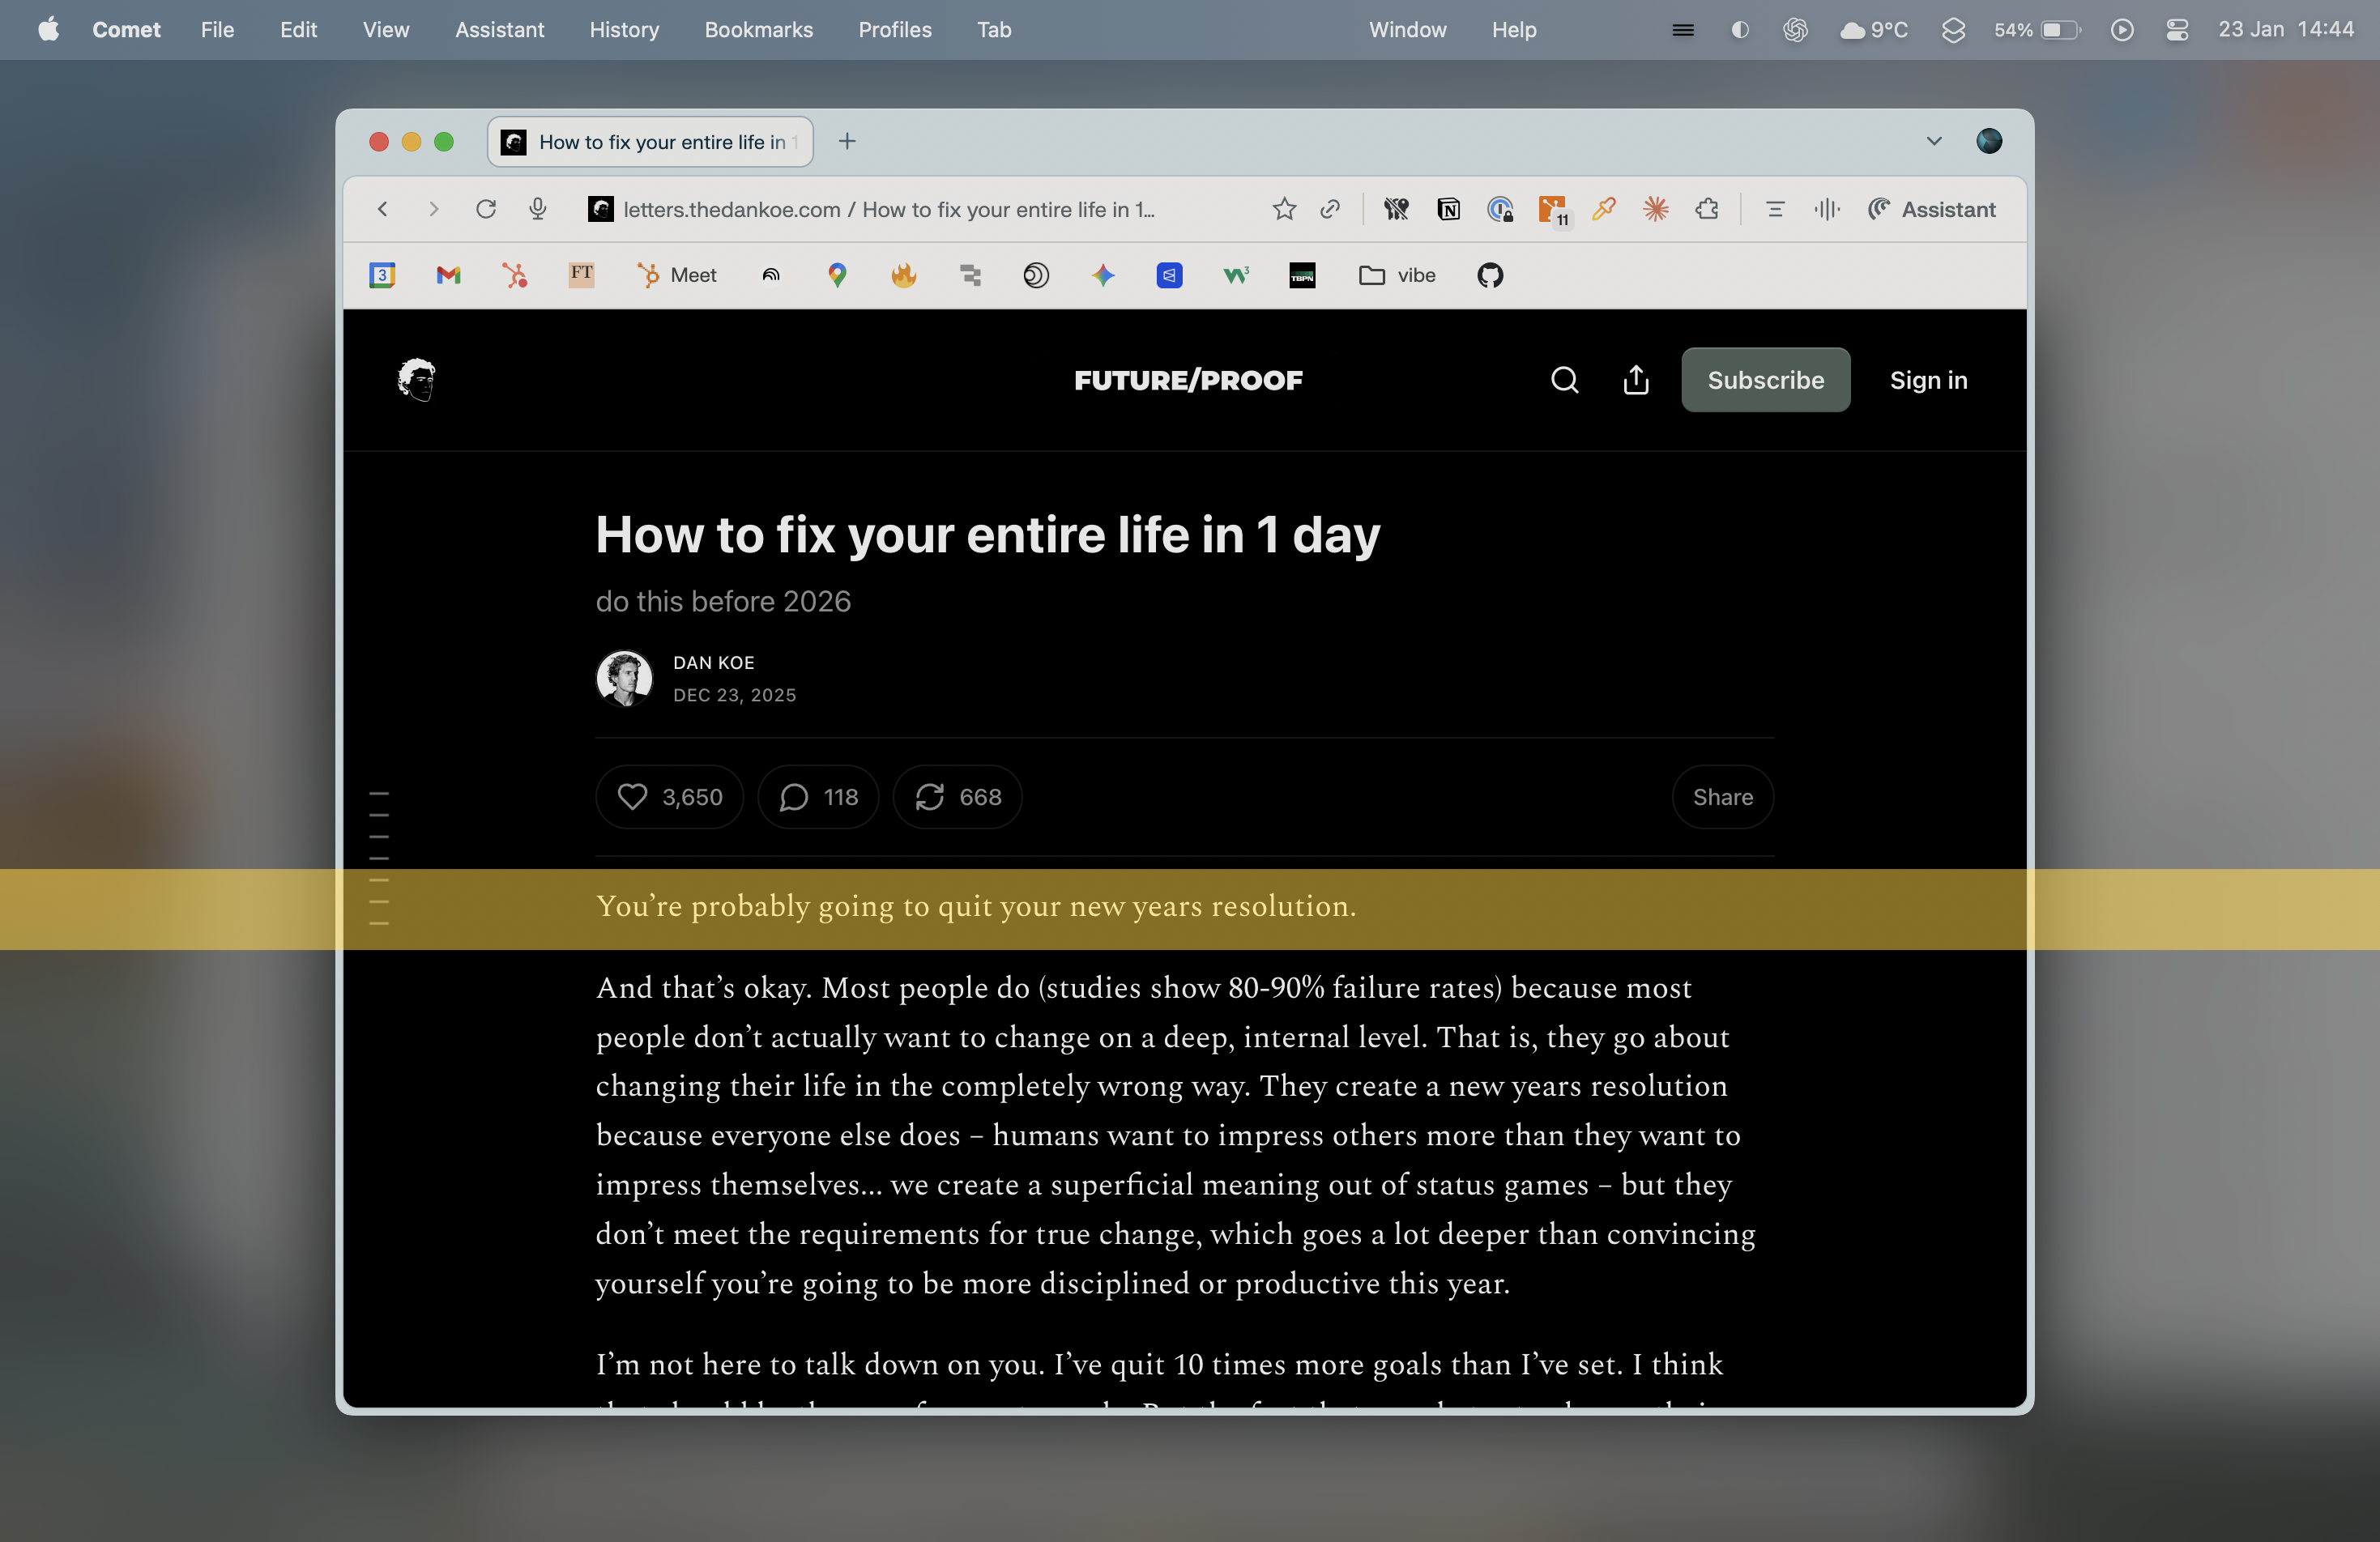This screenshot has height=1542, width=2380.
Task: Open the 1Password extension icon
Action: point(1500,209)
